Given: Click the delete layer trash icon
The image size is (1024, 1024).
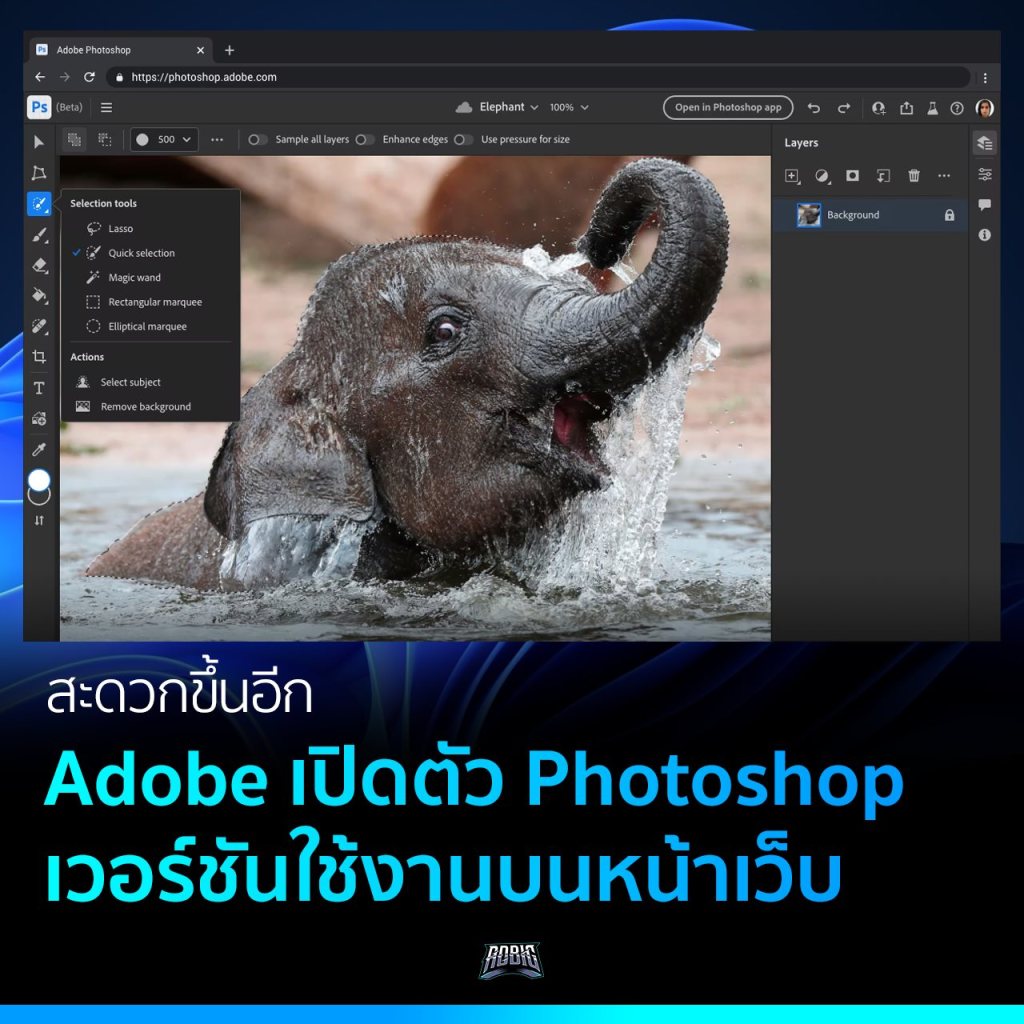Looking at the screenshot, I should (913, 176).
